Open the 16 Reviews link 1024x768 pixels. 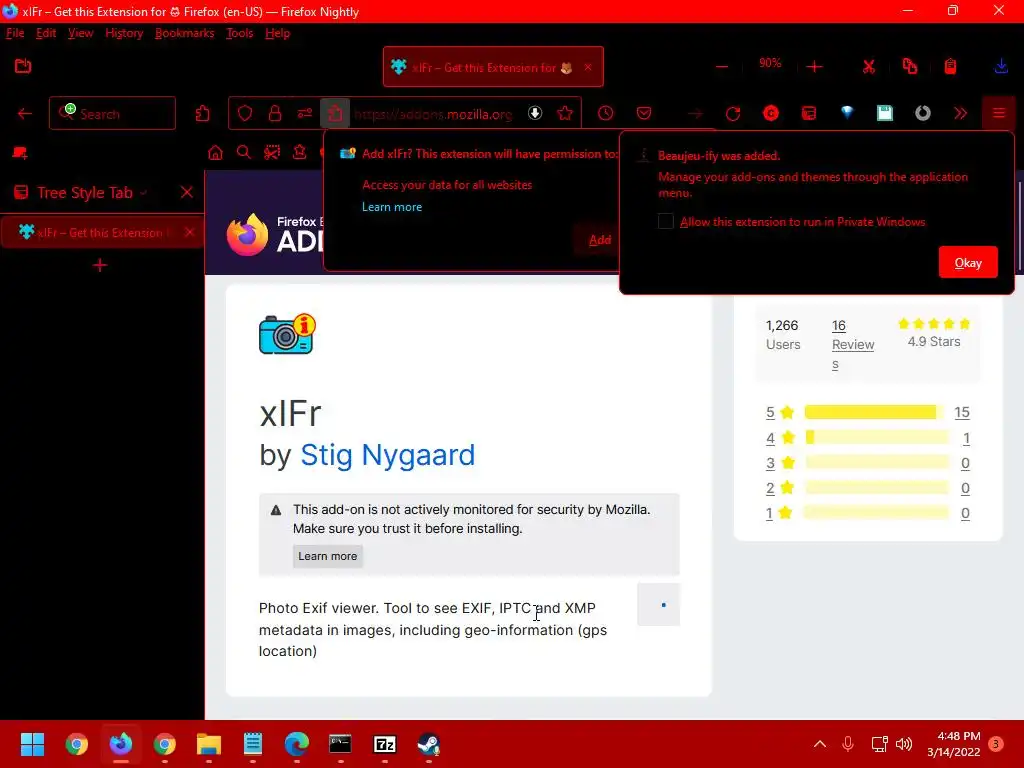(x=852, y=344)
